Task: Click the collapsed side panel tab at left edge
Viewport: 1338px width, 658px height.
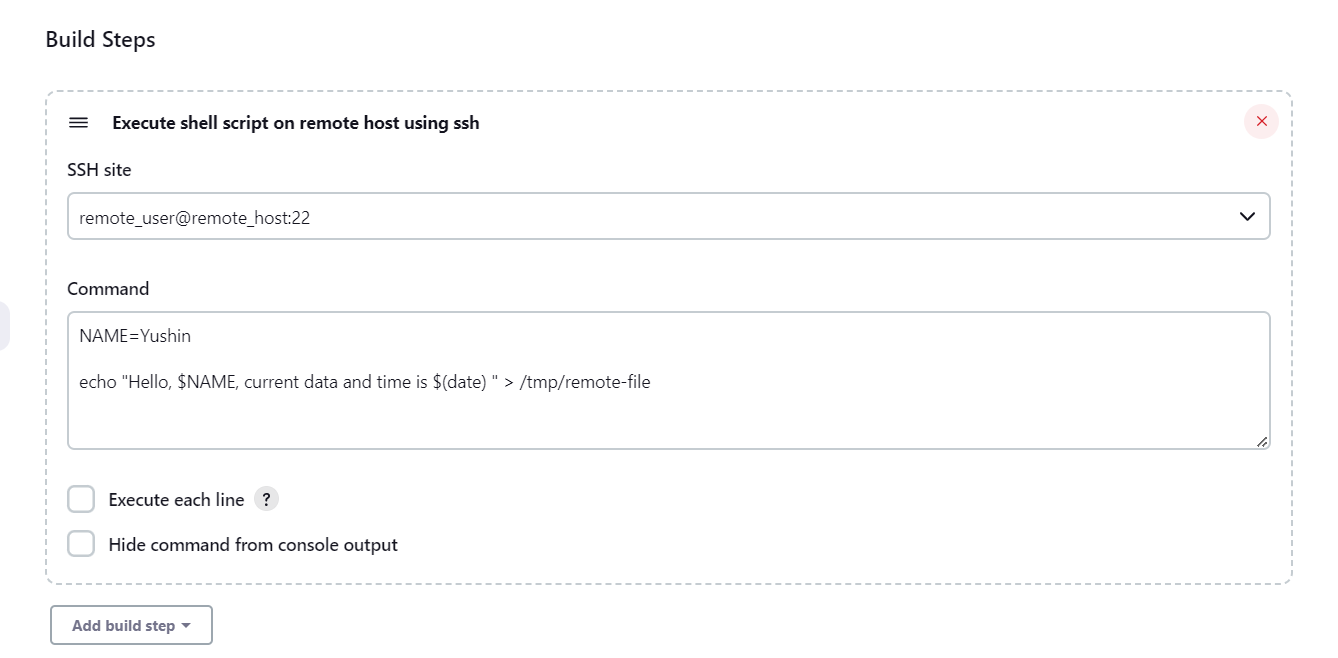Action: pos(4,326)
